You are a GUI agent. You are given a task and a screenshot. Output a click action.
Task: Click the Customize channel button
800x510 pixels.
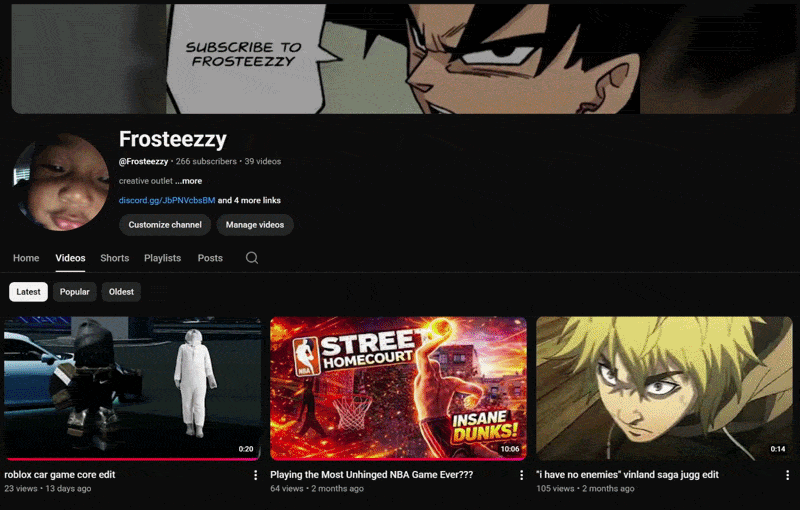[165, 225]
